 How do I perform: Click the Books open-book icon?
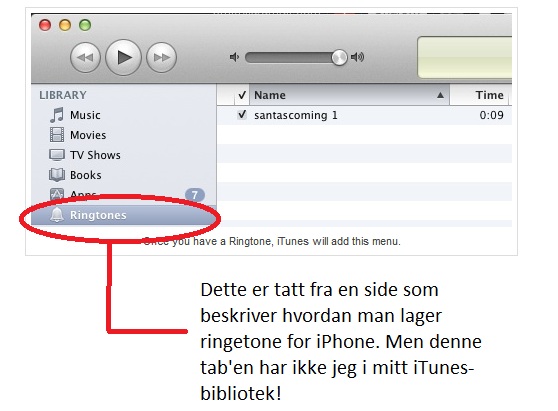pos(57,175)
